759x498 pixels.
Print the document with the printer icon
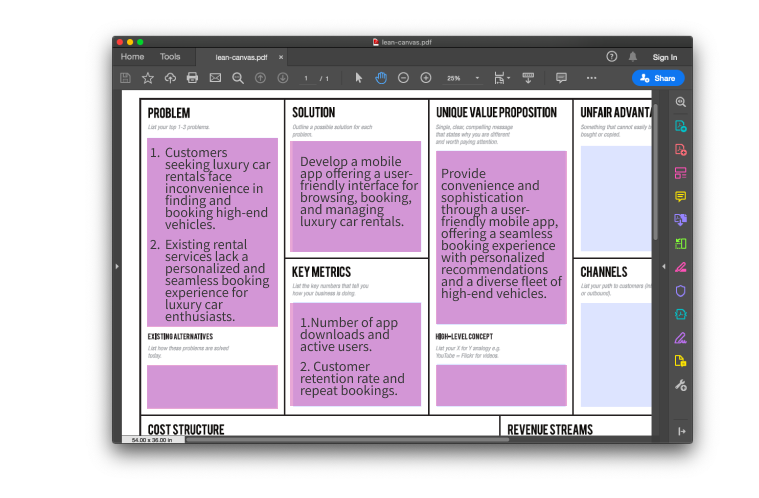pyautogui.click(x=192, y=78)
